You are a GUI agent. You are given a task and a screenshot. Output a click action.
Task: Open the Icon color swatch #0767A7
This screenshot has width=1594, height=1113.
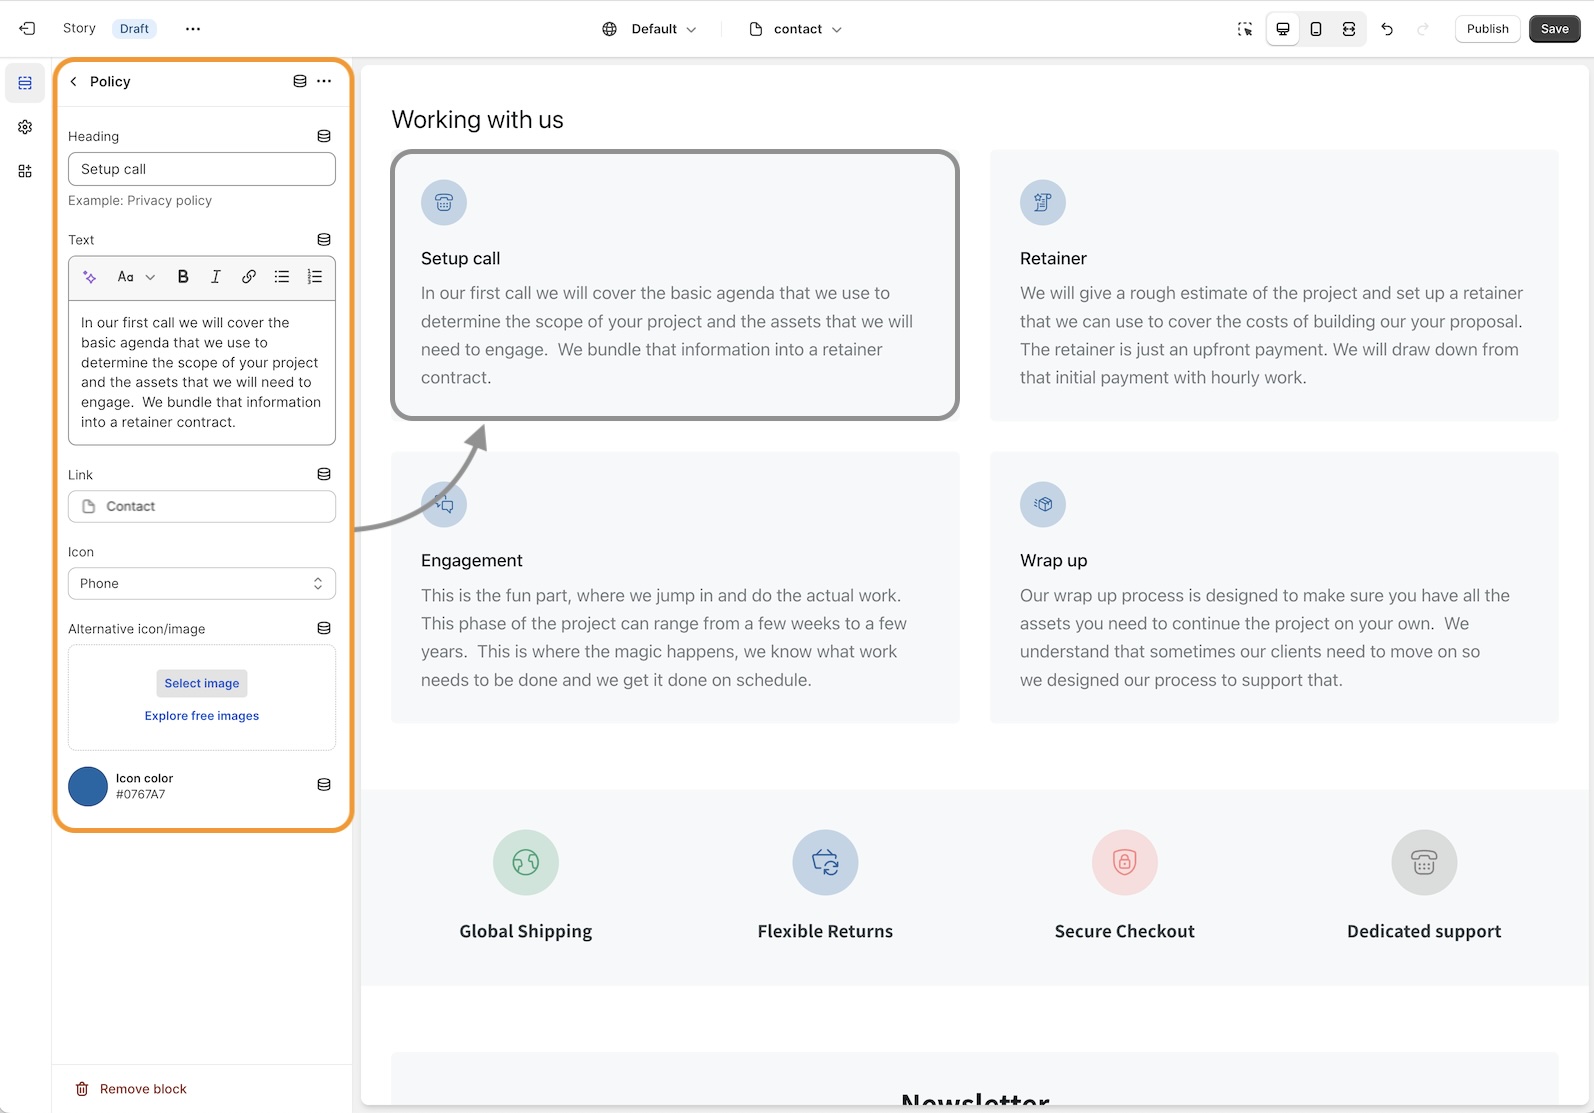point(88,787)
